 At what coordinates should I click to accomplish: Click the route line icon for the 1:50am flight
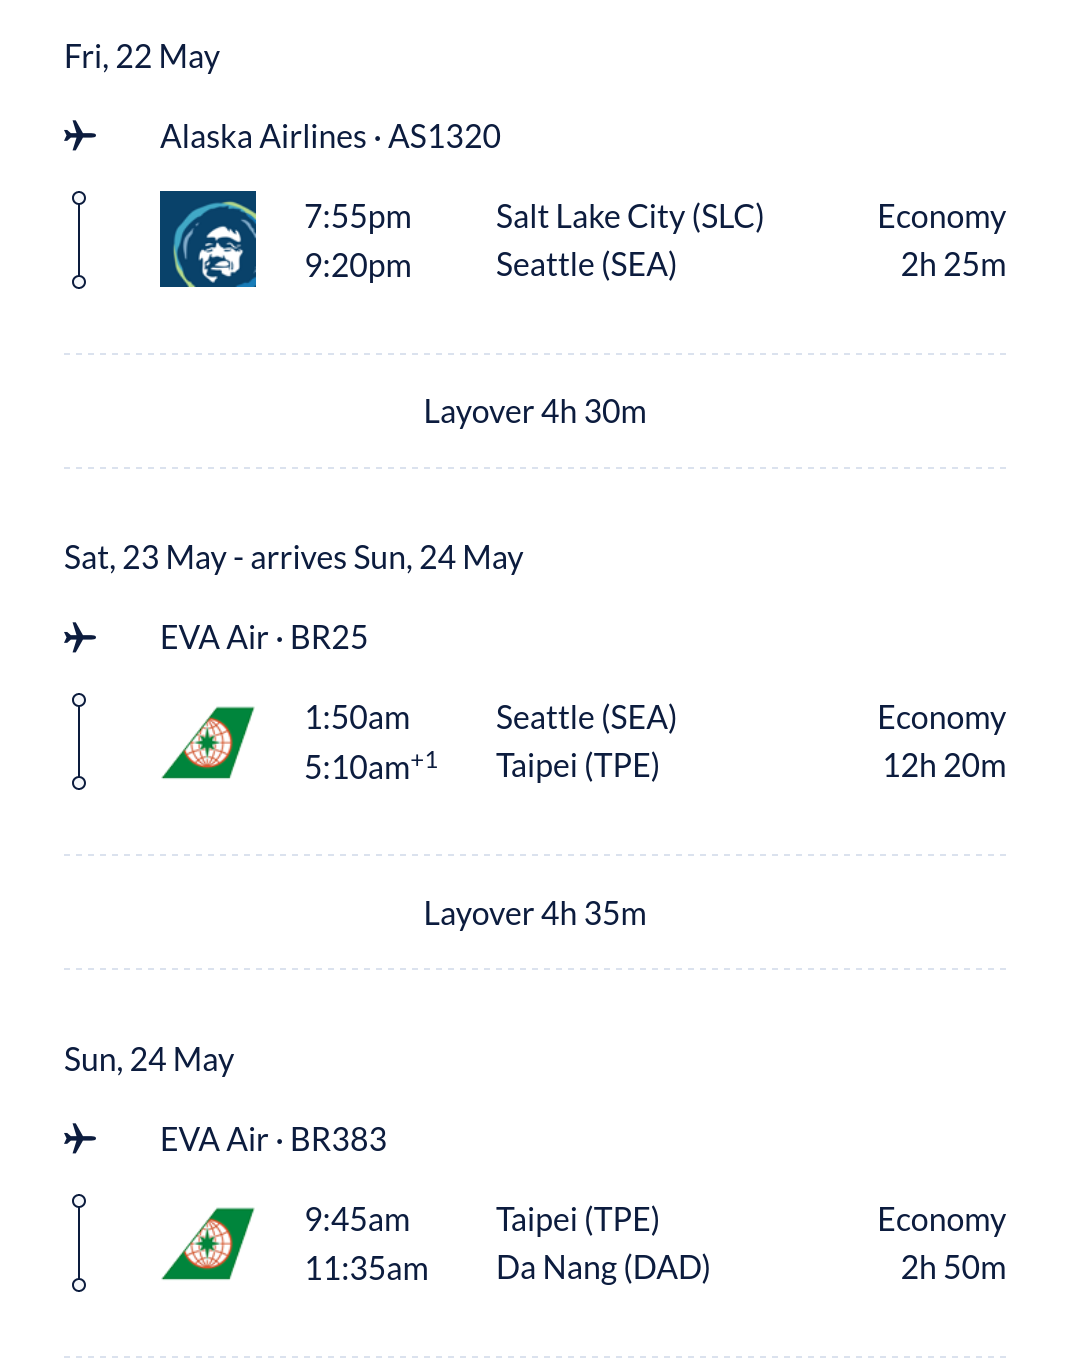[x=79, y=742]
